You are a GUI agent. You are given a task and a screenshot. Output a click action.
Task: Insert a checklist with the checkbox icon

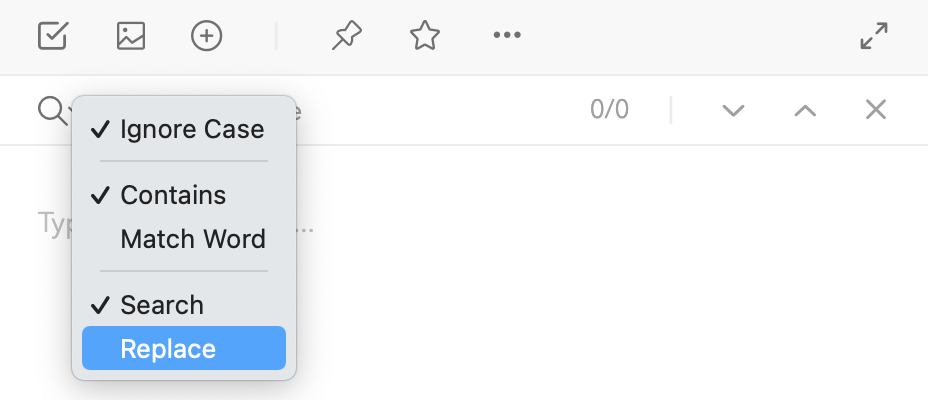(53, 36)
